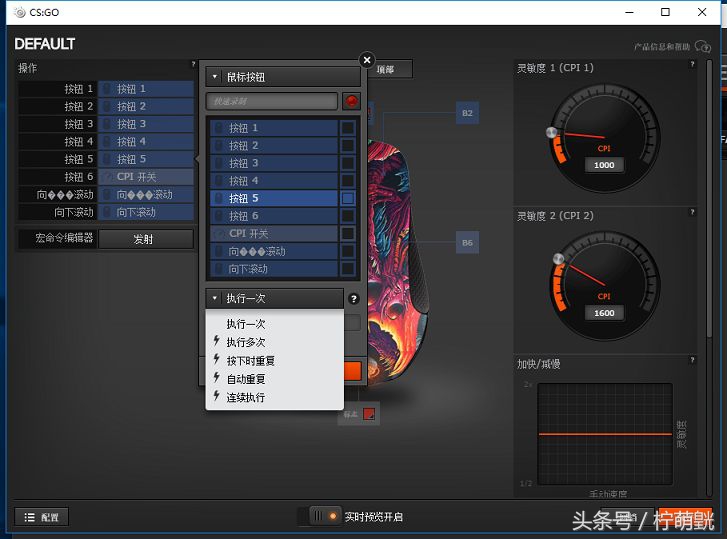
Task: Tick checkbox for 按钮 3 in popup
Action: click(348, 163)
